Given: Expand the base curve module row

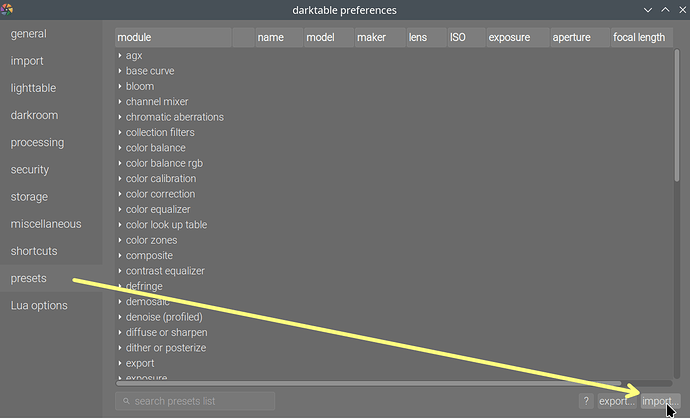Looking at the screenshot, I should (x=120, y=71).
